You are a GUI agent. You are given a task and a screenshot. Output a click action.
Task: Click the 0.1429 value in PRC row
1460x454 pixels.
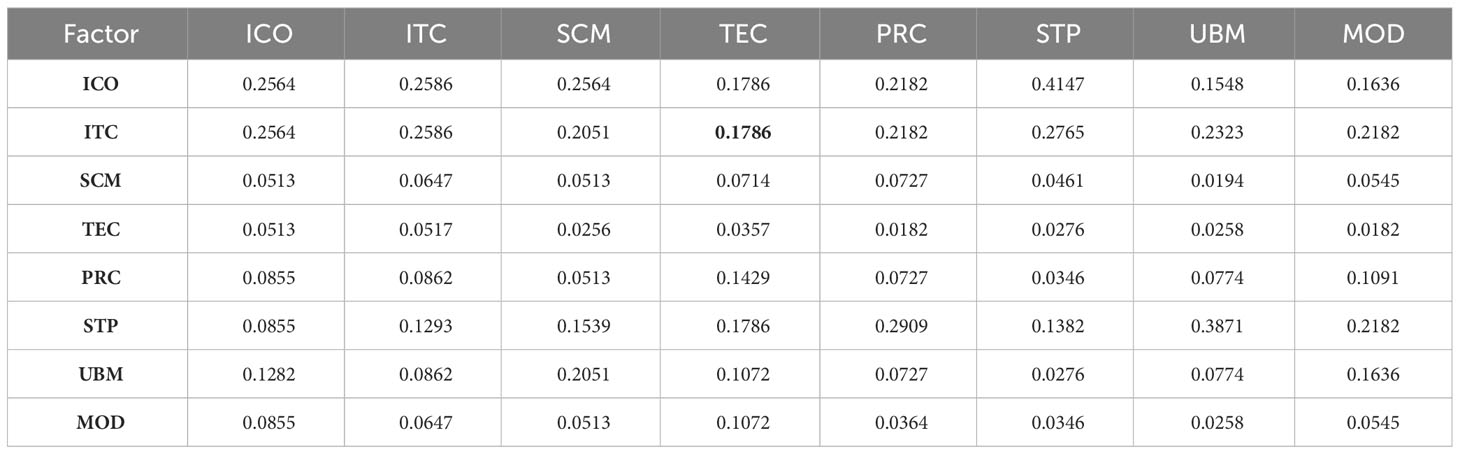[x=743, y=278]
